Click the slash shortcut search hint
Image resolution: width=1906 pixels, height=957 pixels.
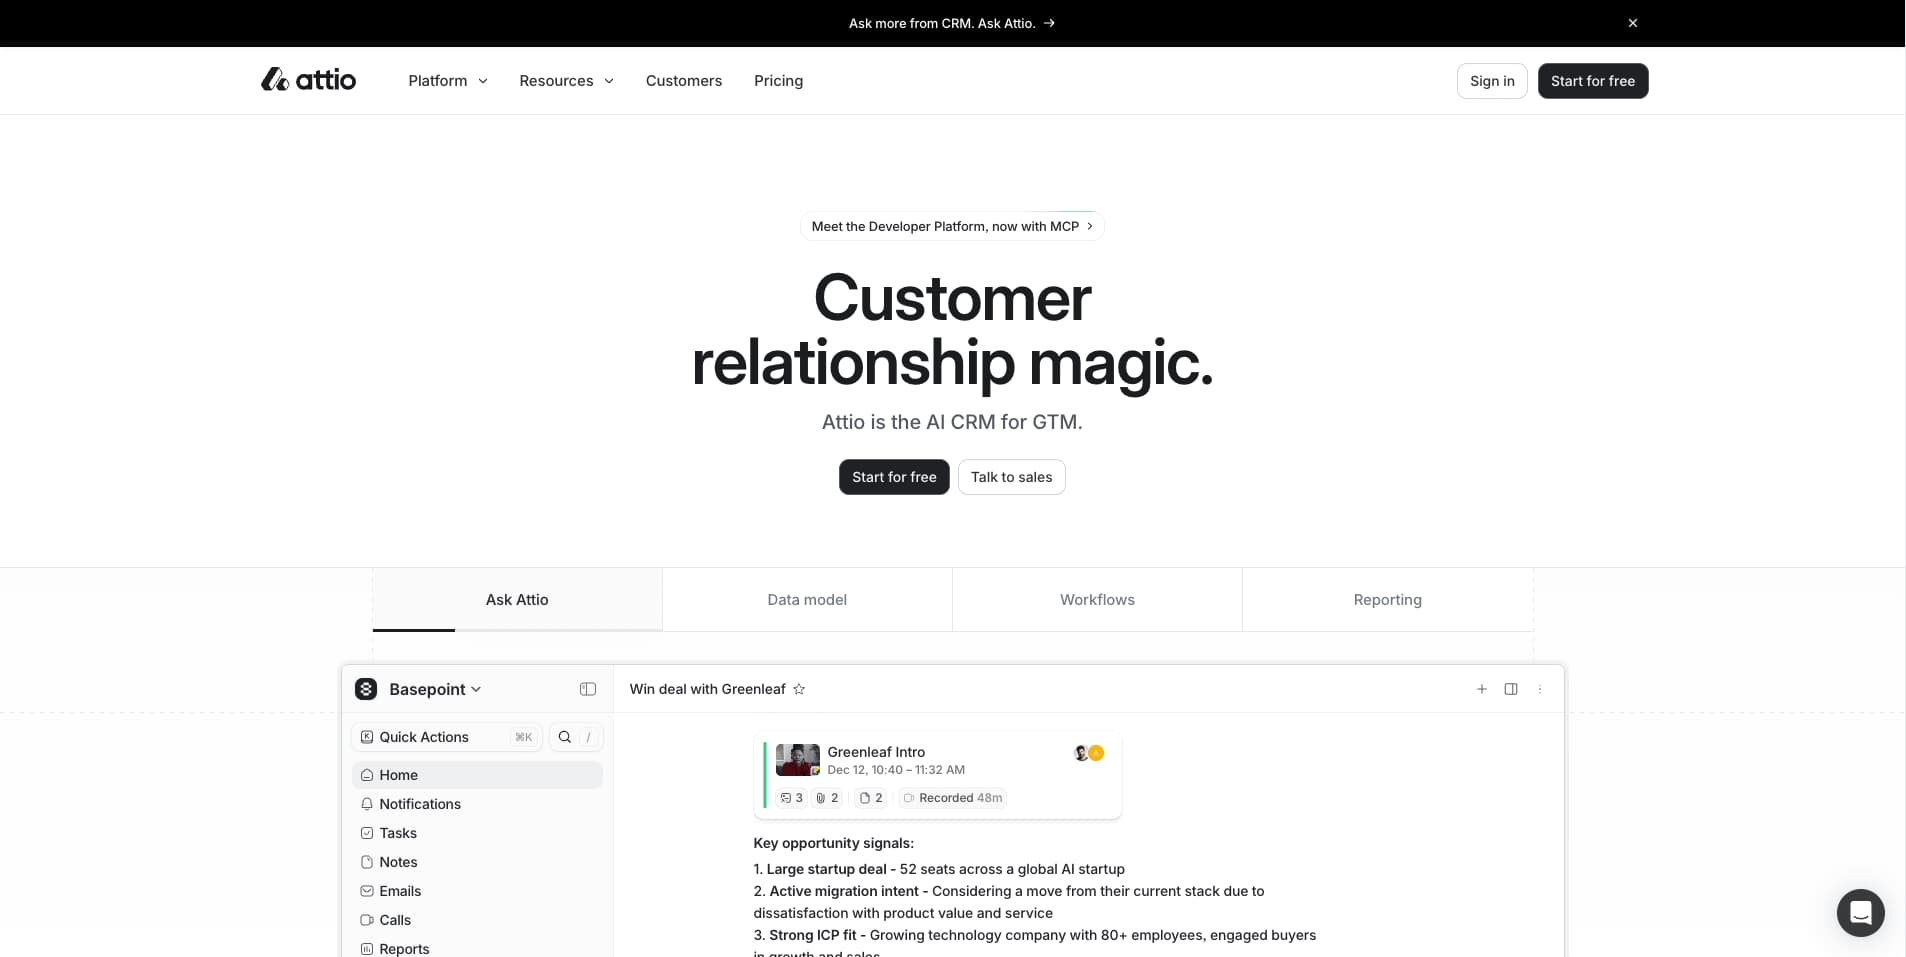(x=588, y=737)
